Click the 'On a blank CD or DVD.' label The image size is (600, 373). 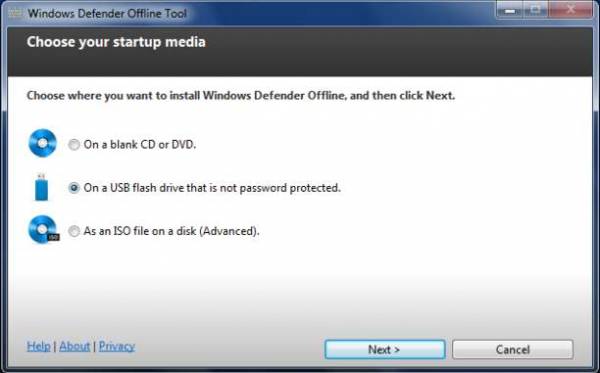point(140,145)
